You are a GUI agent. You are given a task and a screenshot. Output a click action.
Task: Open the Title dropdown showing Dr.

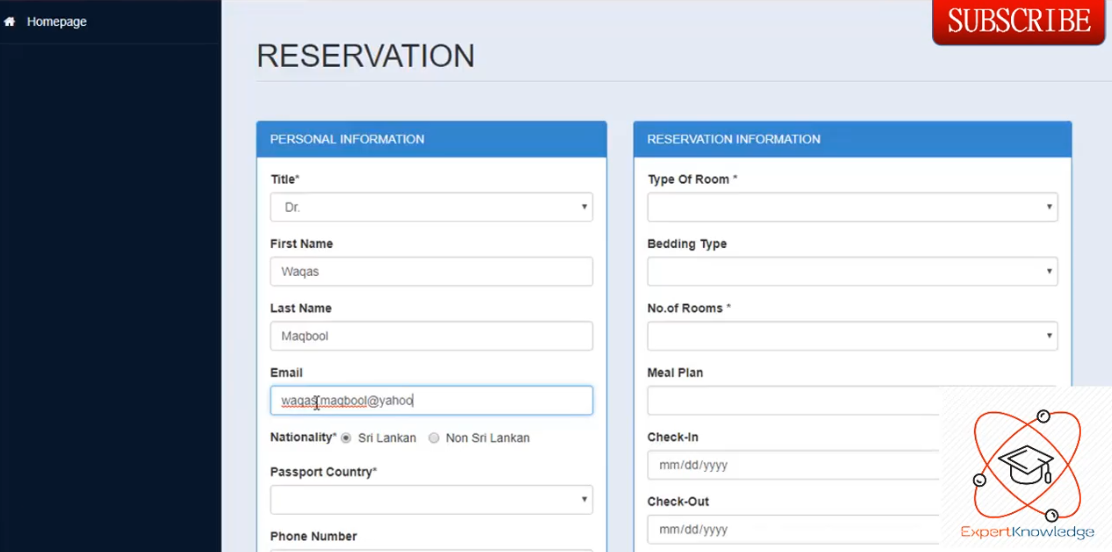point(431,207)
